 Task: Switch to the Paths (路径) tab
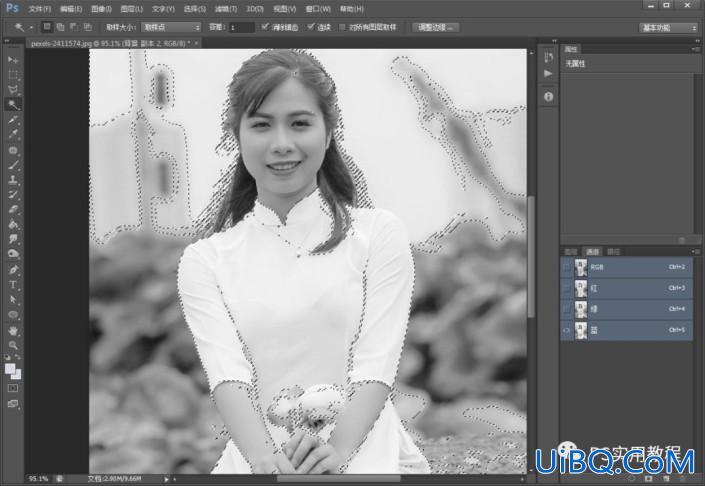tap(613, 252)
